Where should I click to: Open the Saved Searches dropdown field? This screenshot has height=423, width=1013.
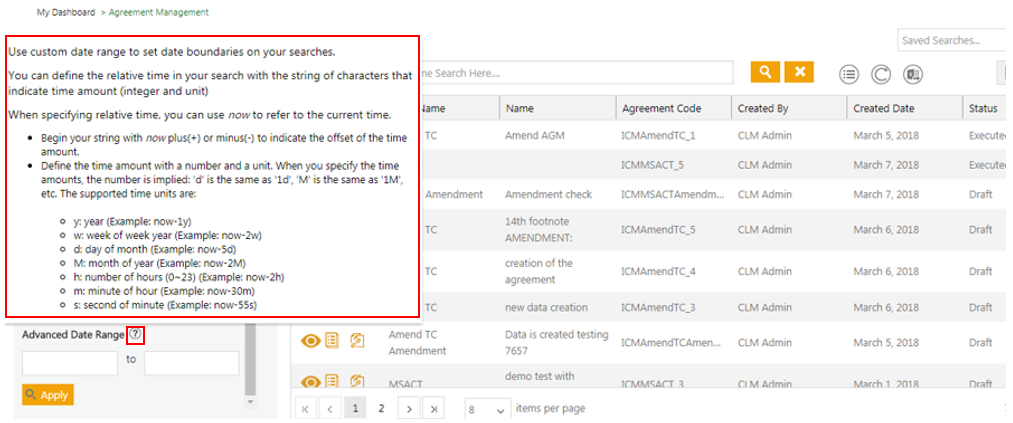click(952, 40)
